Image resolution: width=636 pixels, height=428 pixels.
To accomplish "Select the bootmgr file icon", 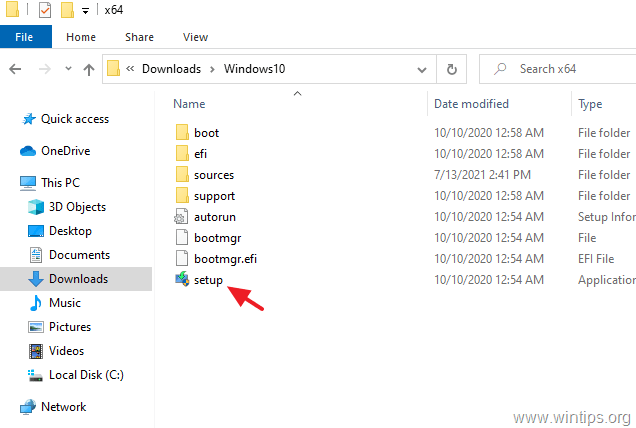I will pyautogui.click(x=182, y=238).
